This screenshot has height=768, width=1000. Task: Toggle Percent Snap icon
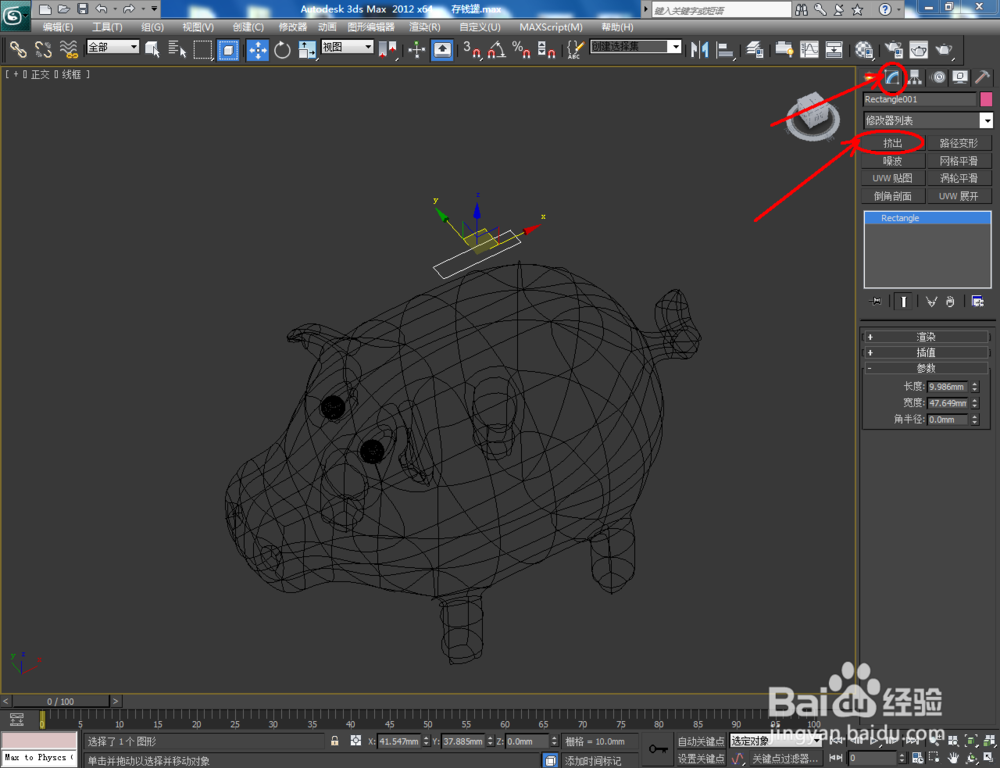[x=522, y=49]
